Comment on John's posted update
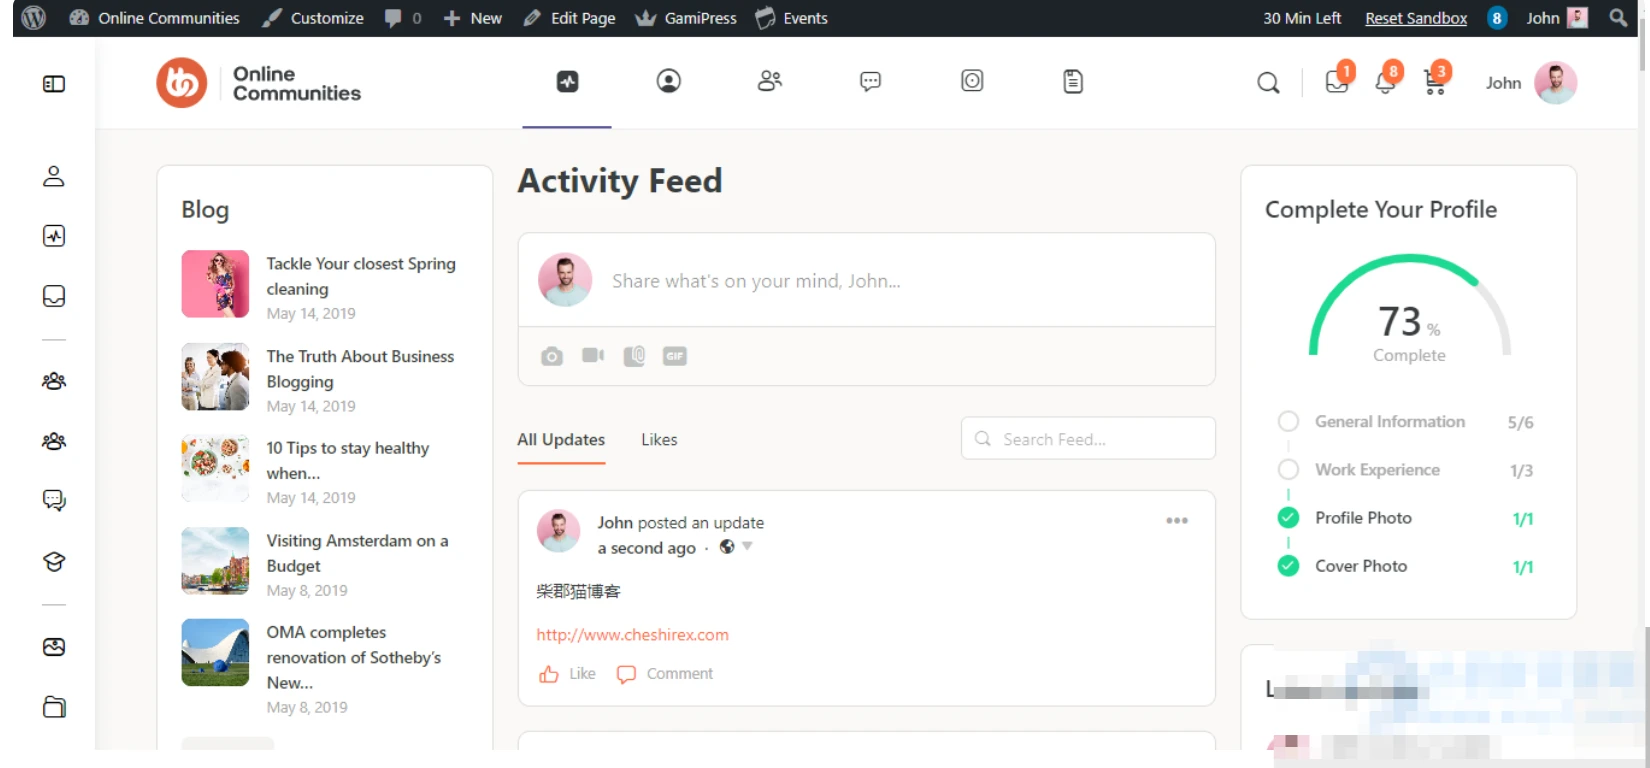The height and width of the screenshot is (768, 1650). [665, 674]
